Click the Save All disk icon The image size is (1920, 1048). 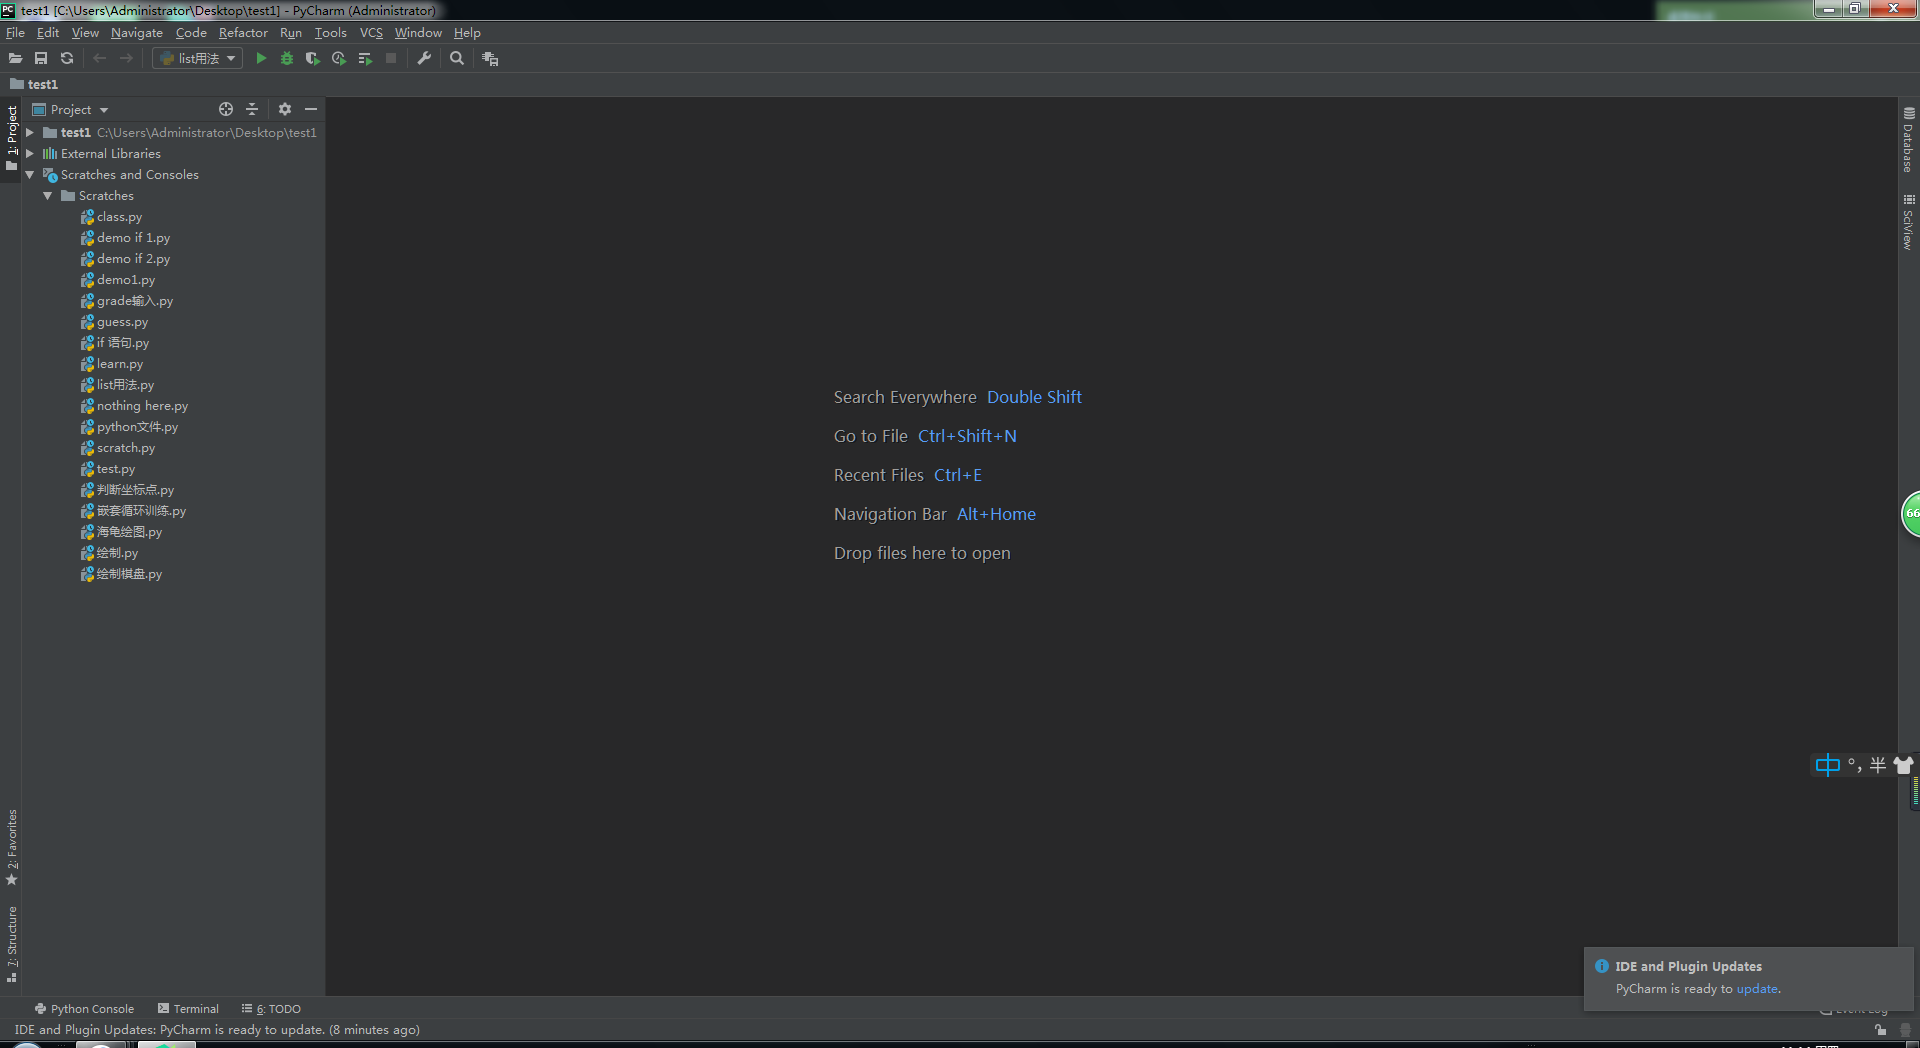[x=41, y=59]
